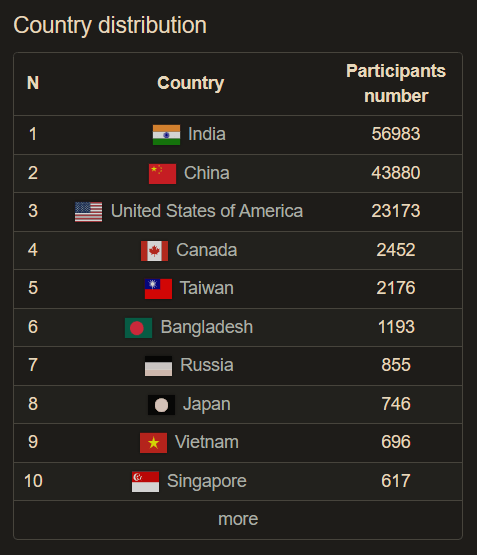Open the India country link
This screenshot has height=555, width=477.
(207, 134)
